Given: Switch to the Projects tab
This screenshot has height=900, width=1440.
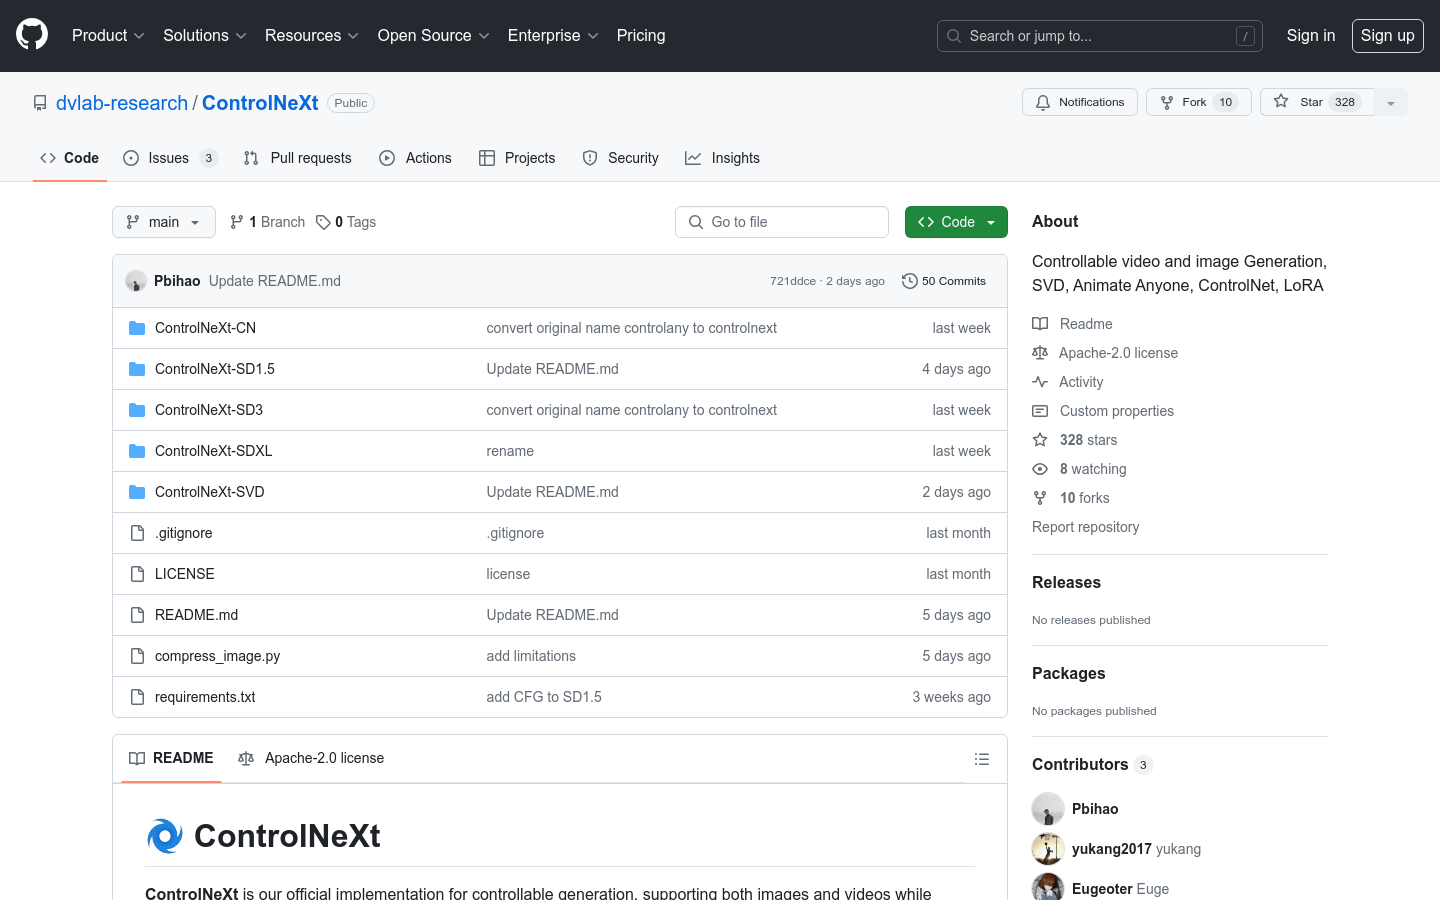Looking at the screenshot, I should (x=517, y=158).
